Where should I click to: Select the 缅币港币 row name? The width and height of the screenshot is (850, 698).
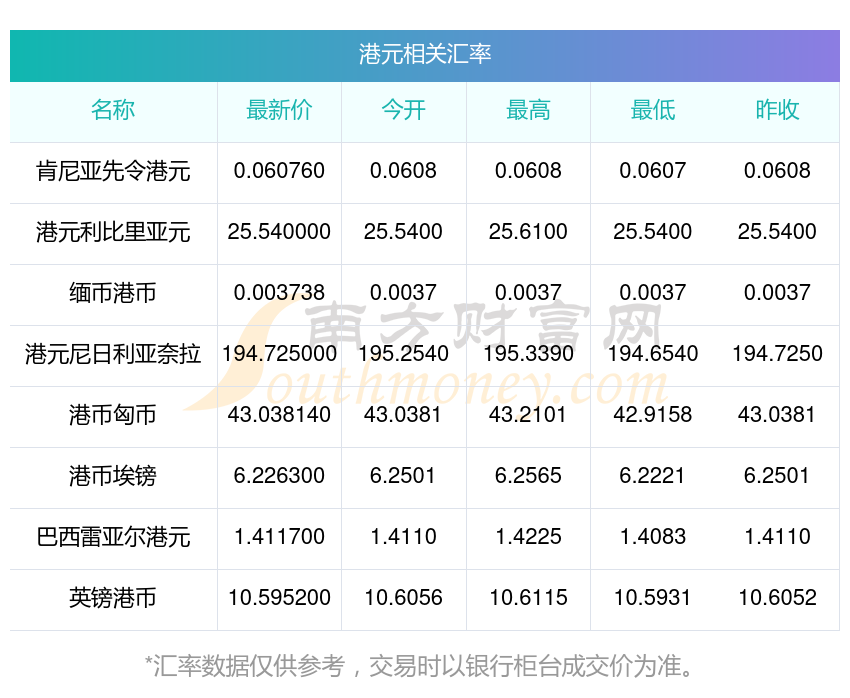tap(113, 293)
